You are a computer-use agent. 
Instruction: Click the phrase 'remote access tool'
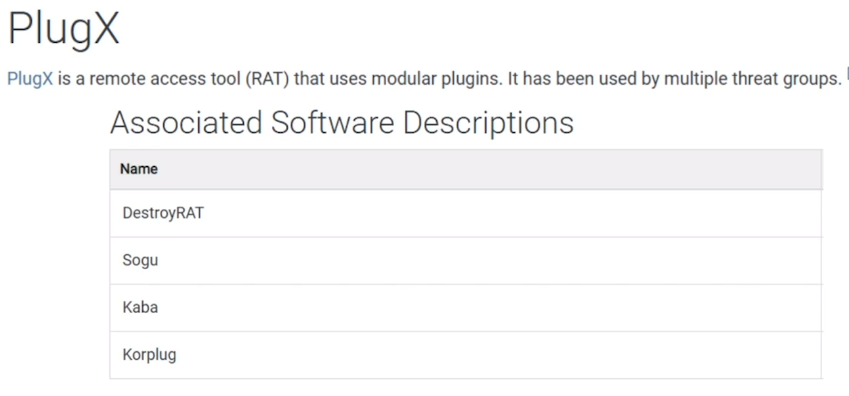(165, 79)
